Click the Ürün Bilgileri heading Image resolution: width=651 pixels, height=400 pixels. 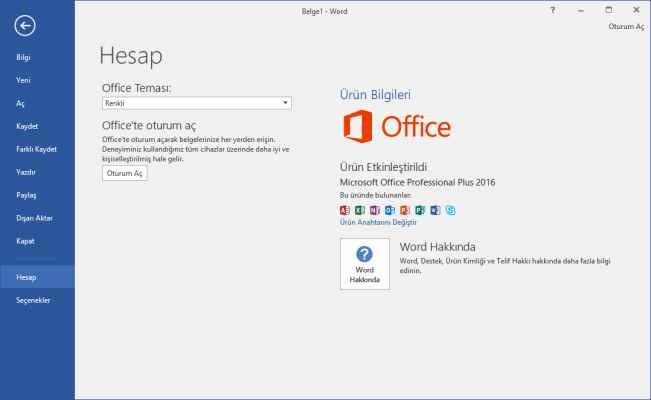point(375,94)
